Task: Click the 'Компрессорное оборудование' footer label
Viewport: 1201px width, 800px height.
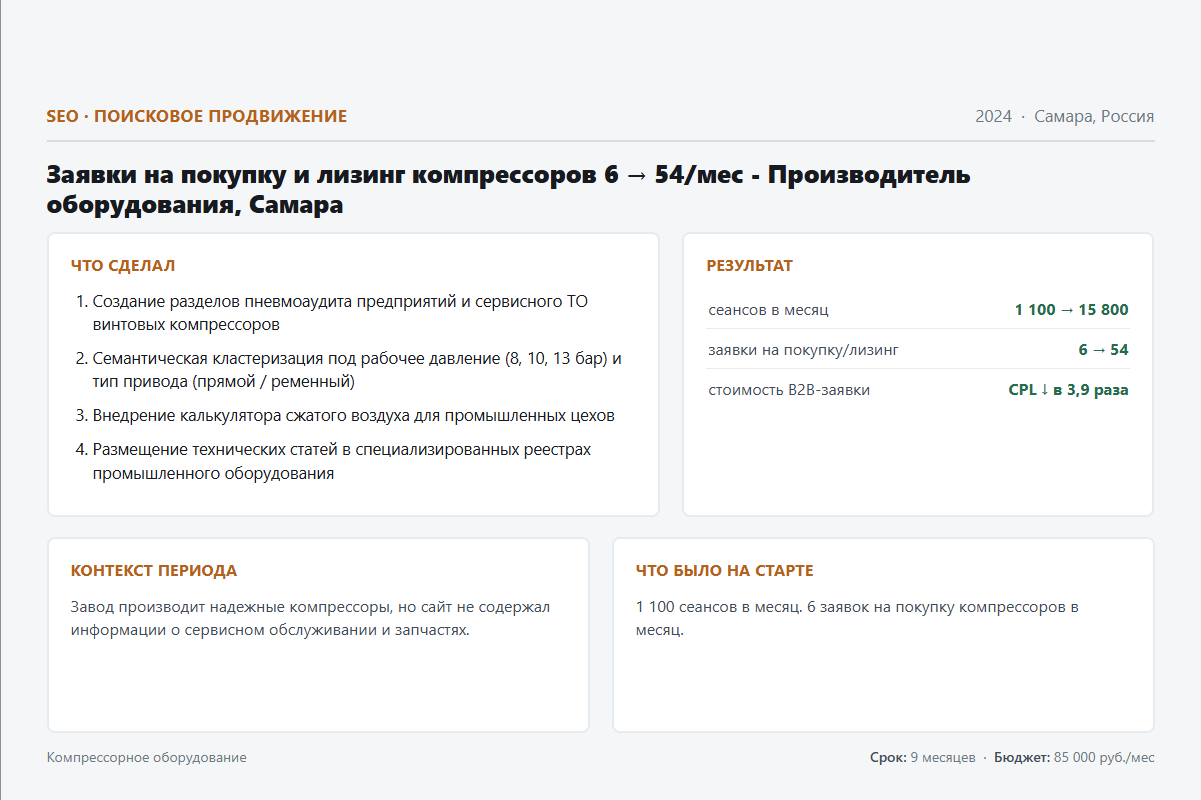Action: click(x=147, y=758)
